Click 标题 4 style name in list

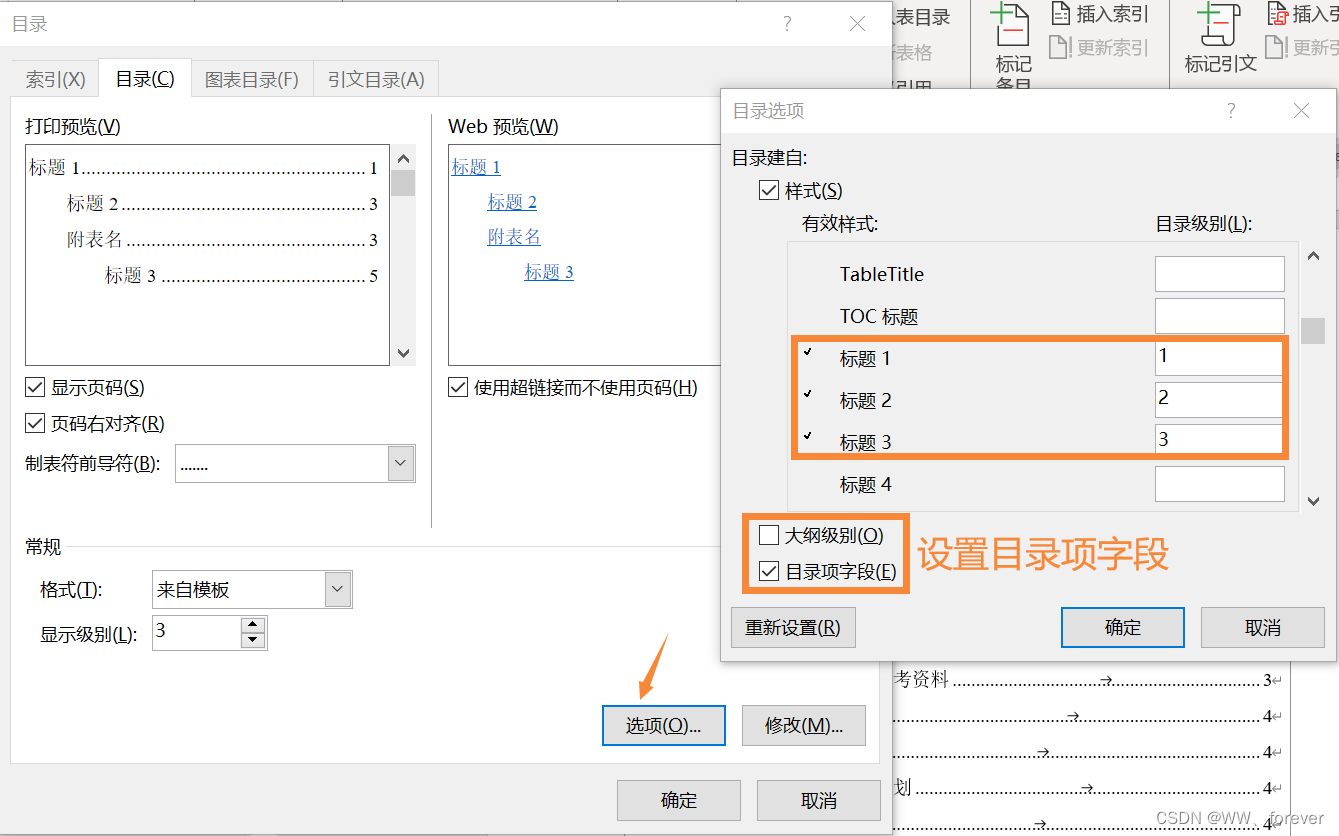coord(866,485)
